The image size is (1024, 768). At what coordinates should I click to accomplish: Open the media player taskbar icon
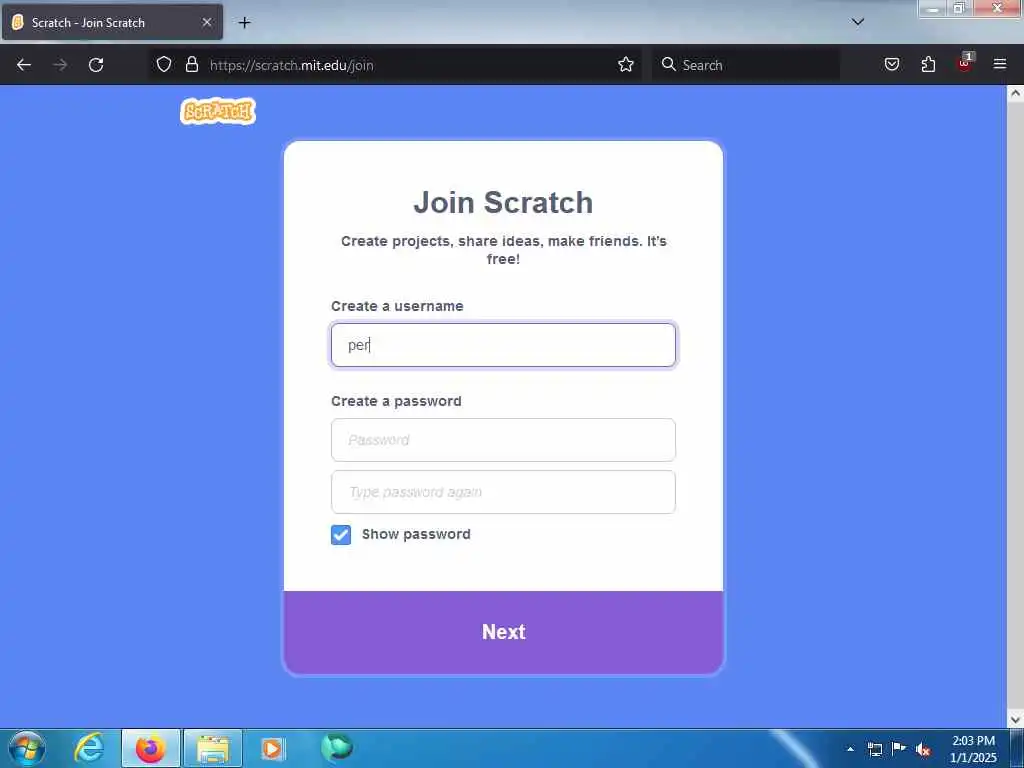click(272, 748)
